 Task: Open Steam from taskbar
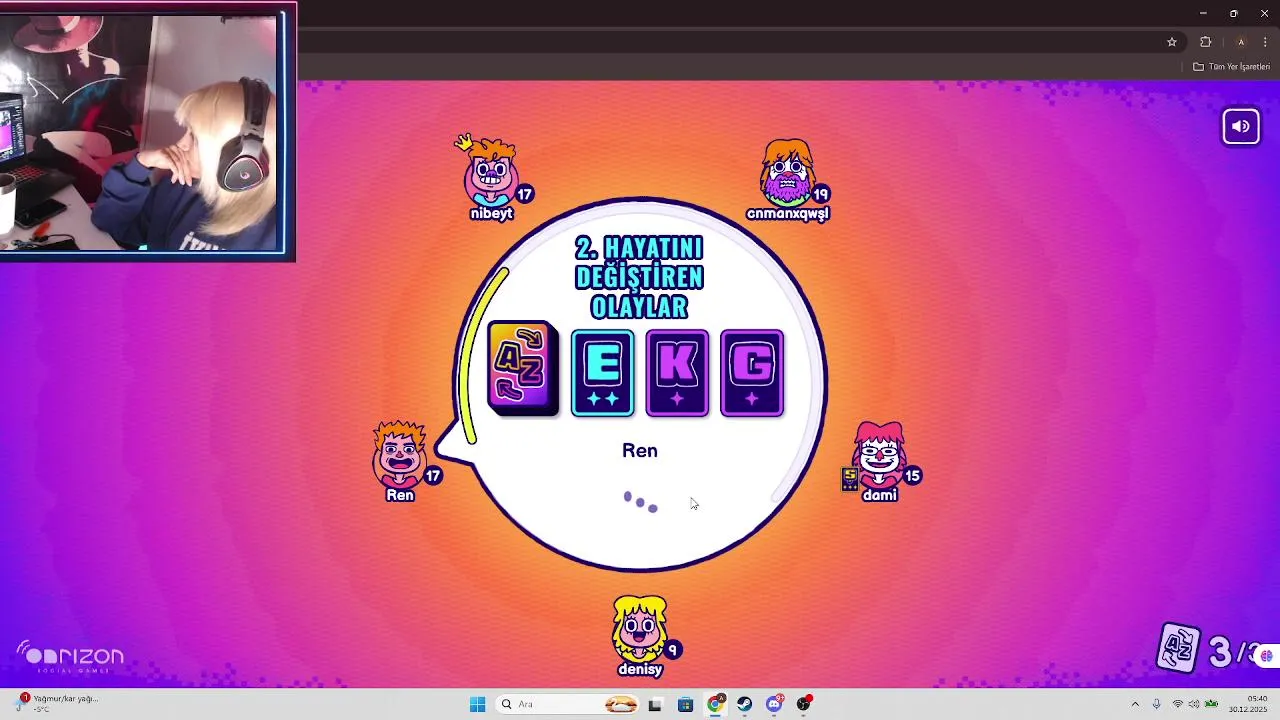tap(745, 704)
